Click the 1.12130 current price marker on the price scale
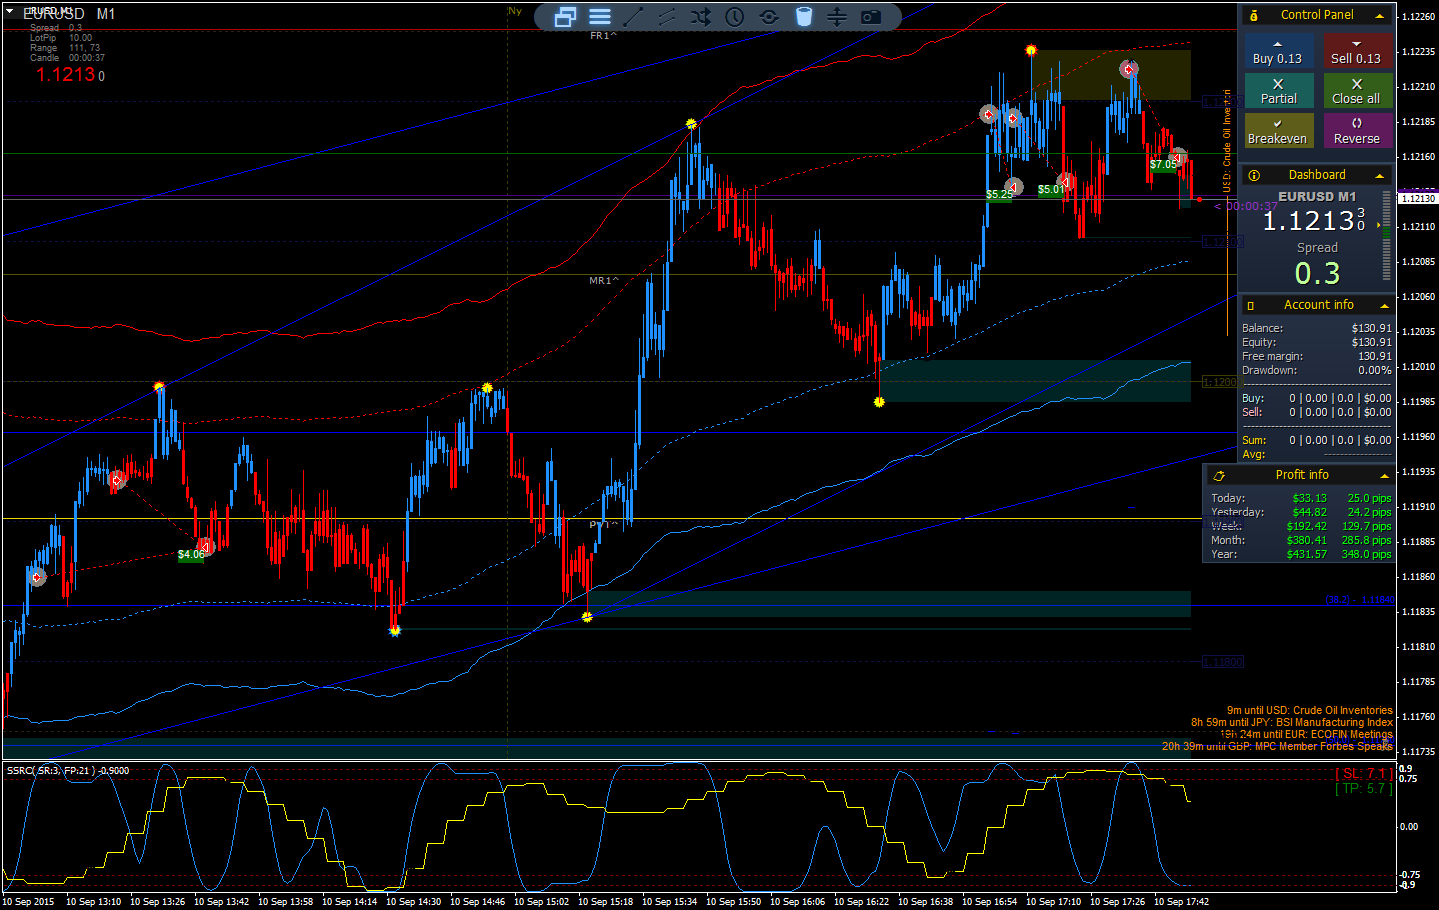Screen dimensions: 1439x910 click(x=1417, y=199)
